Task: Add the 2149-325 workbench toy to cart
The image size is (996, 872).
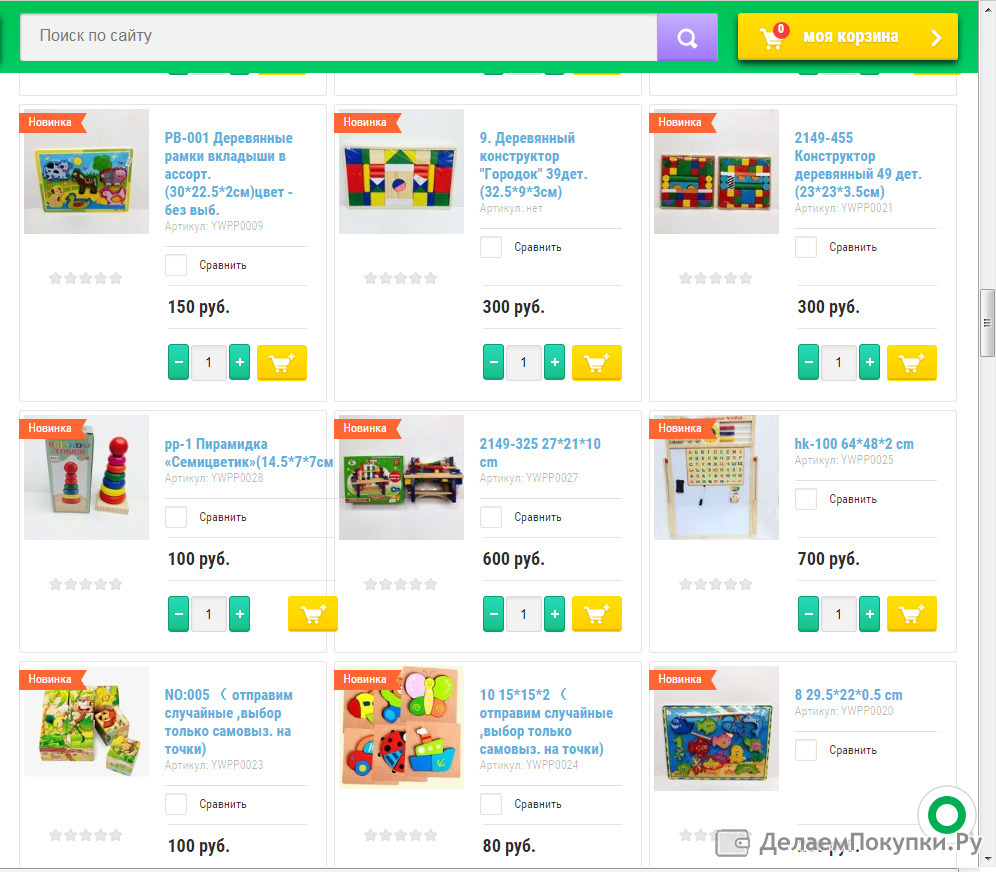Action: (596, 614)
